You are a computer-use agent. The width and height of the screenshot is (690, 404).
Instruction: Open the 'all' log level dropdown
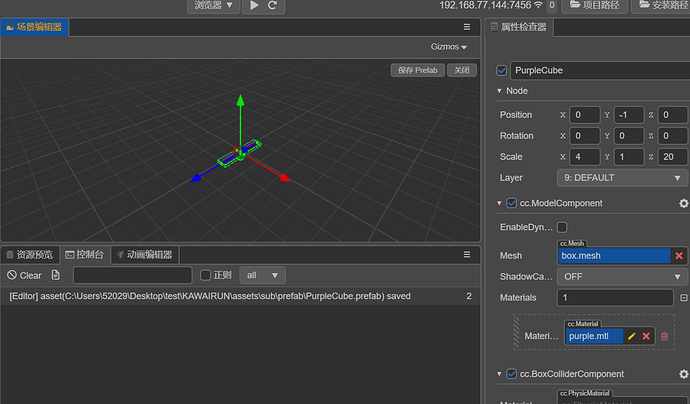pyautogui.click(x=262, y=275)
